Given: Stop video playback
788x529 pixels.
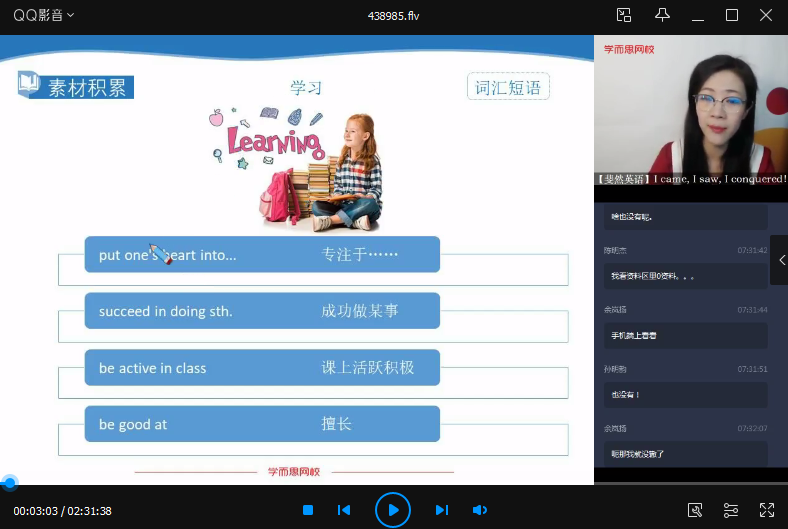Looking at the screenshot, I should point(308,510).
